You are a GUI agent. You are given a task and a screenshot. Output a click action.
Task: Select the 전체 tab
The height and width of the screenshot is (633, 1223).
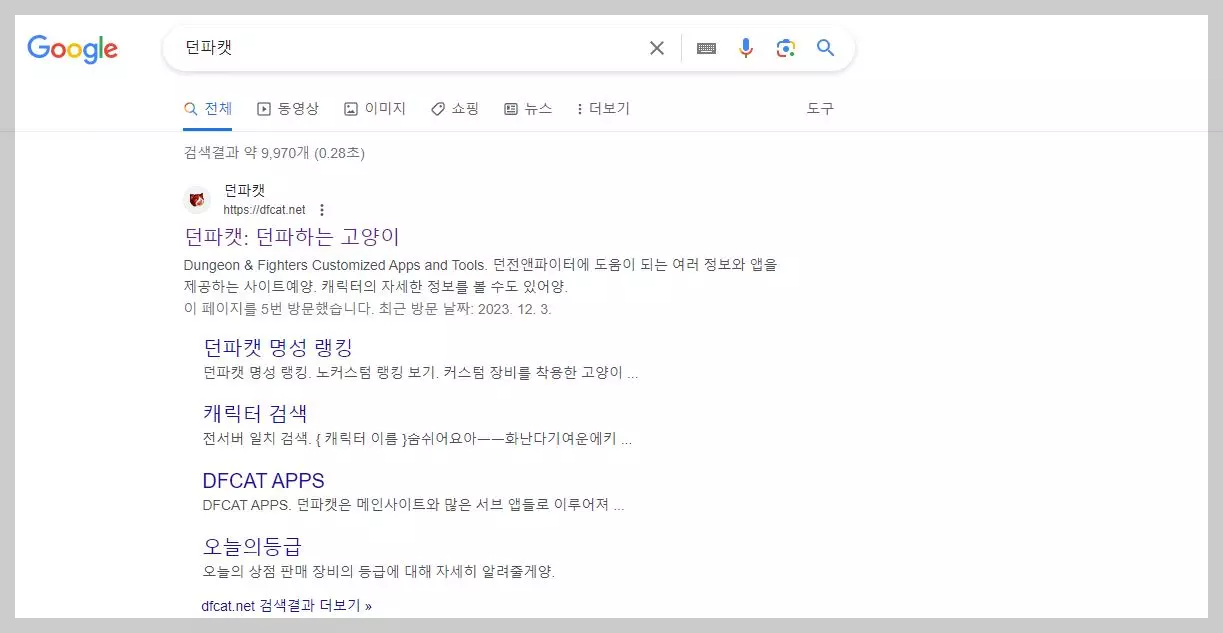click(208, 109)
